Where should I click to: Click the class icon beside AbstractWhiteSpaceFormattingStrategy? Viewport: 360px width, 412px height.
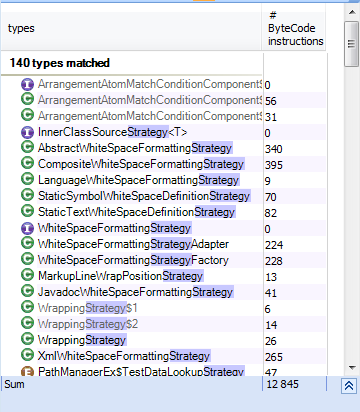tap(27, 147)
